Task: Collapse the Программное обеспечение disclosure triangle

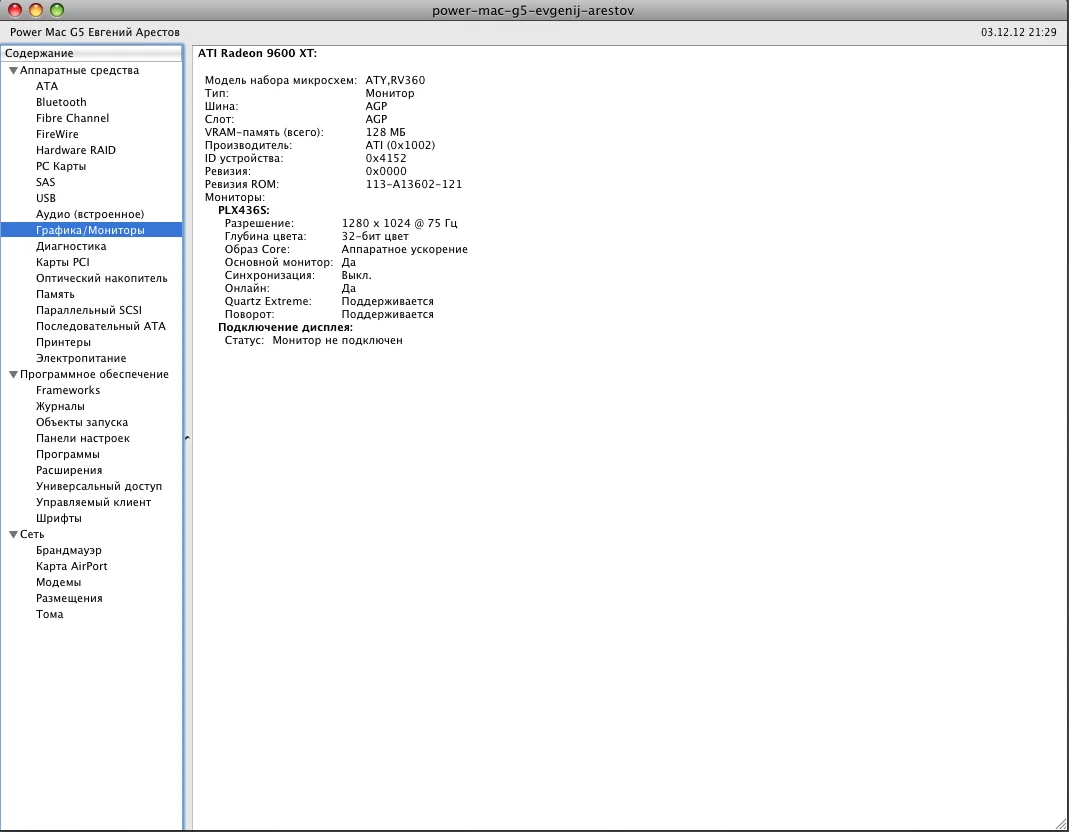Action: click(x=13, y=375)
